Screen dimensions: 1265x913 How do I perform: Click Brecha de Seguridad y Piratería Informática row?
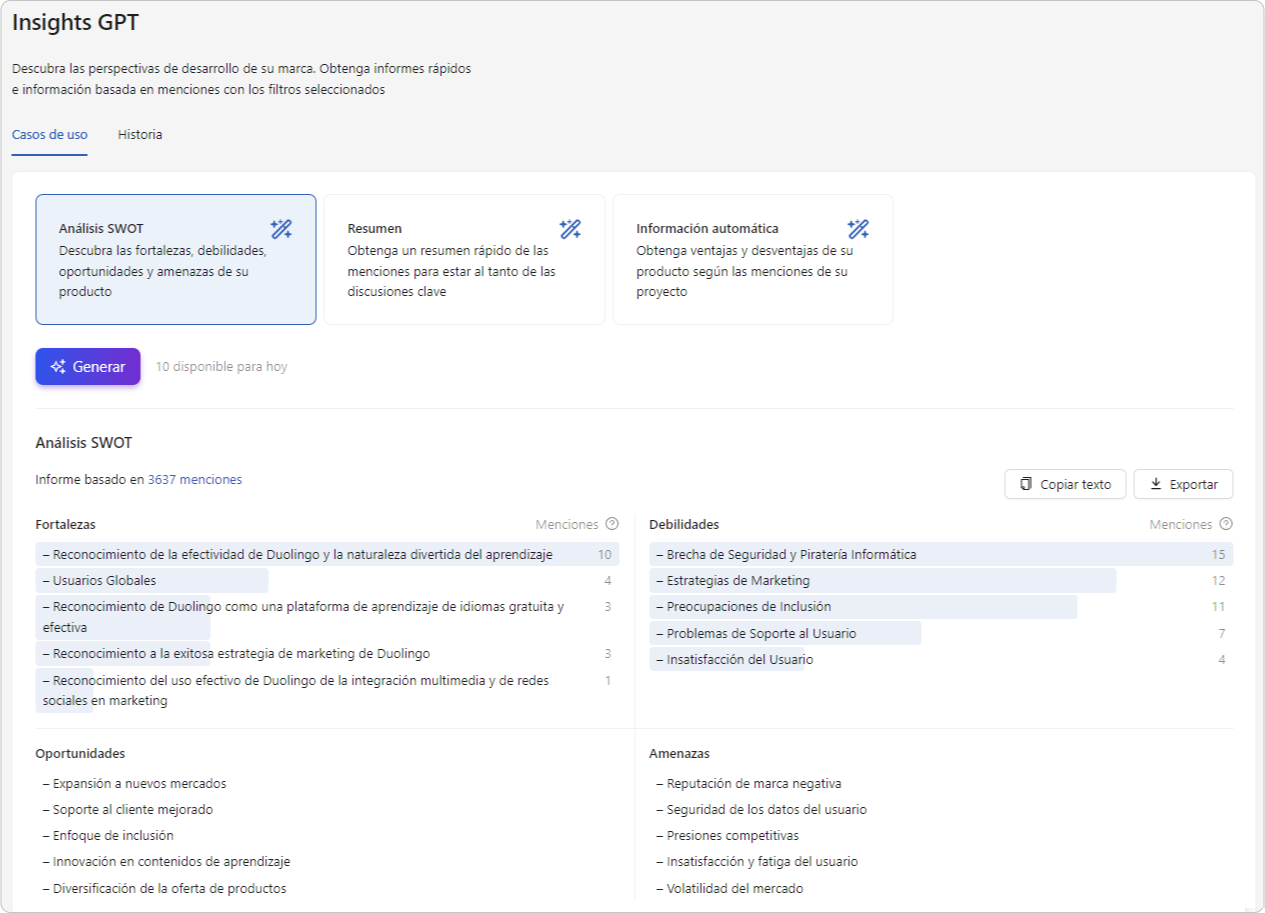point(941,555)
